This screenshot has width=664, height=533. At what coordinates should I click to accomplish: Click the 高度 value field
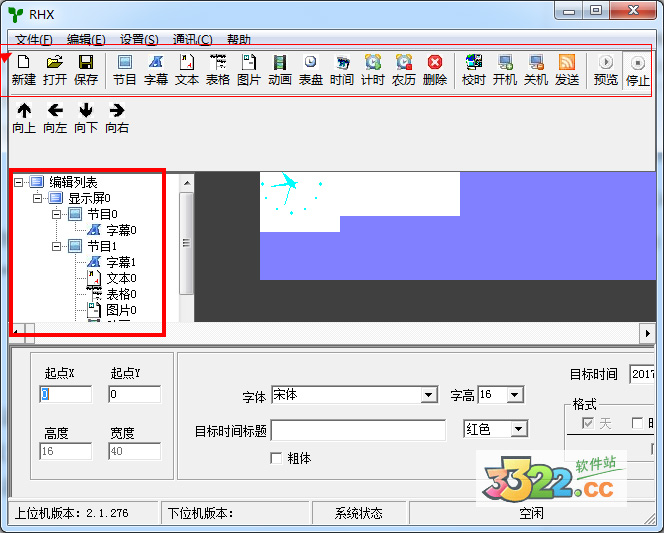(65, 451)
